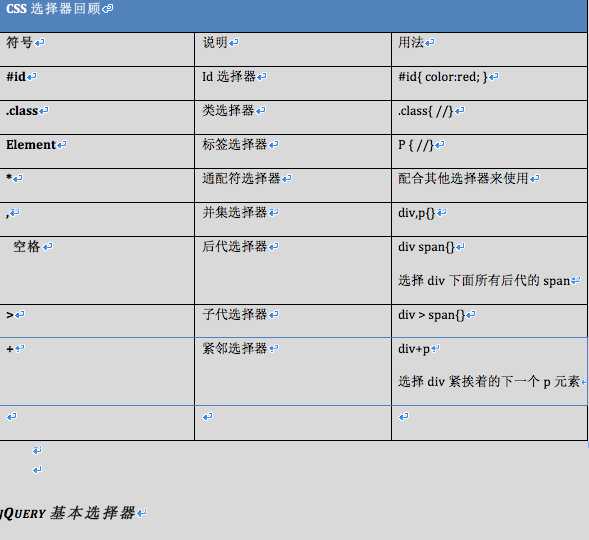Click the '#id{ color:red; }' usage text
Screen dimensions: 589x540
(x=443, y=77)
